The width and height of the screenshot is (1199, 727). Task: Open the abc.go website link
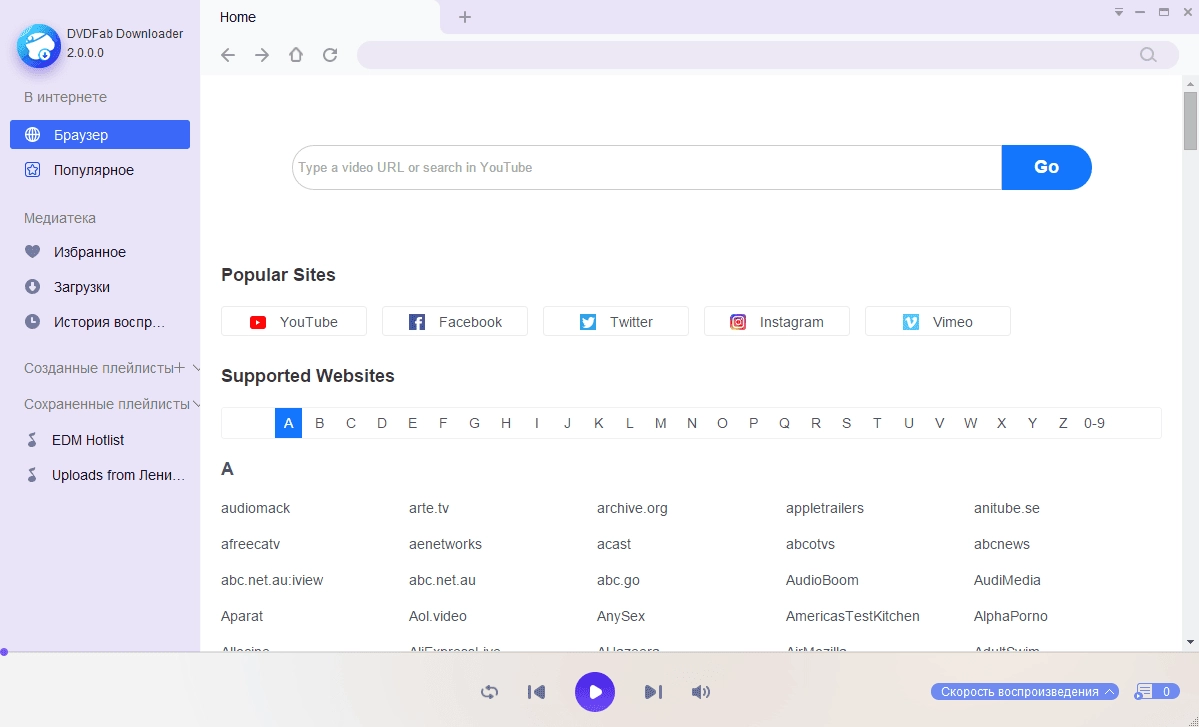coord(618,580)
